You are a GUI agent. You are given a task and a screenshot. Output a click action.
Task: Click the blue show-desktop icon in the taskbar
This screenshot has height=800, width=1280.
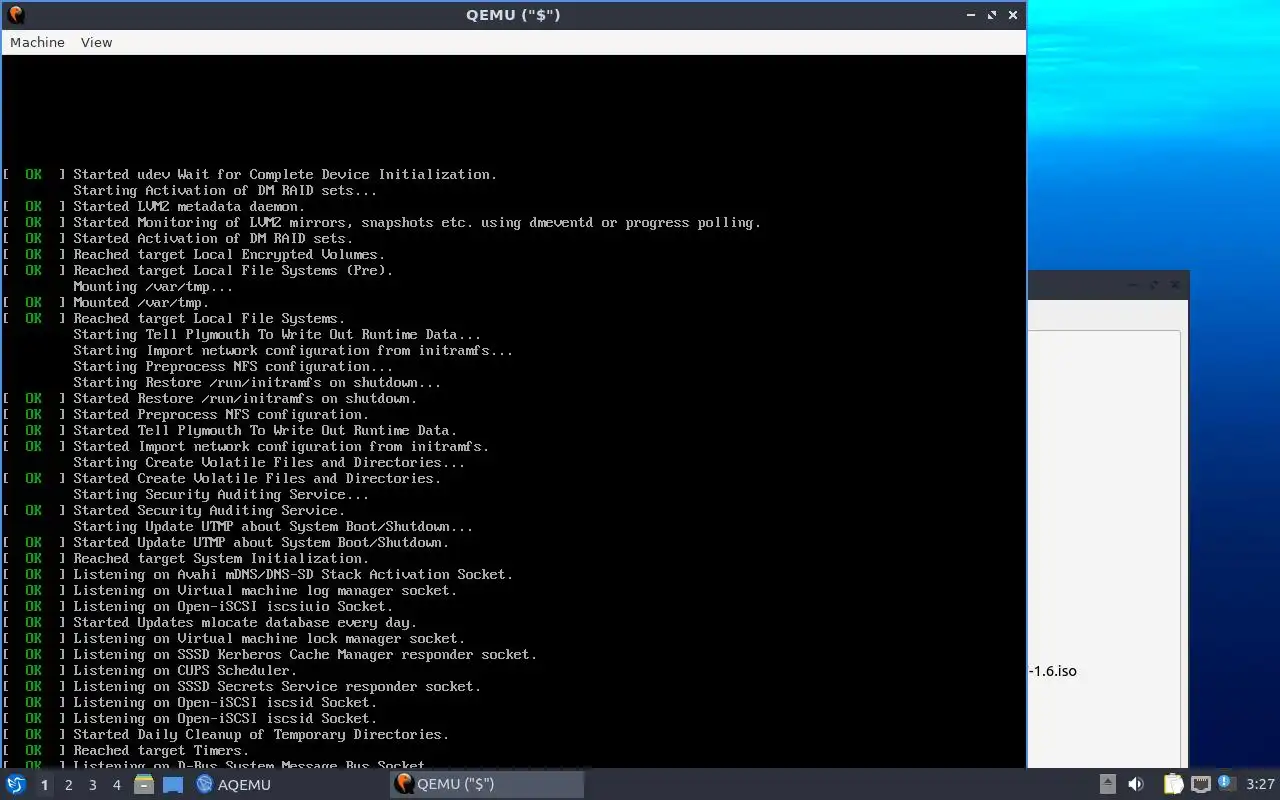pyautogui.click(x=173, y=784)
